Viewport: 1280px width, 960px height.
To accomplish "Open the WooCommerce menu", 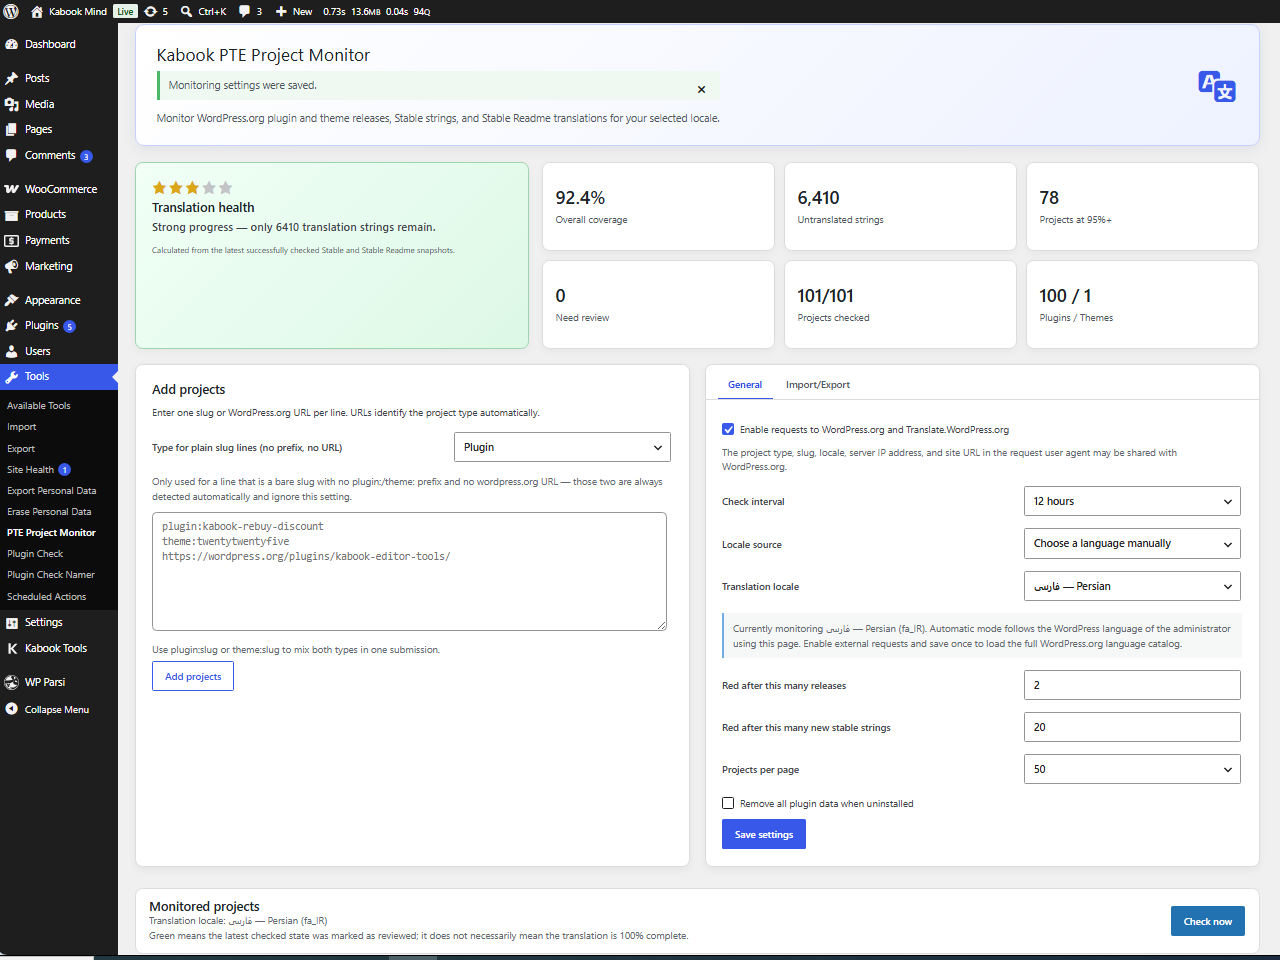I will 59,189.
